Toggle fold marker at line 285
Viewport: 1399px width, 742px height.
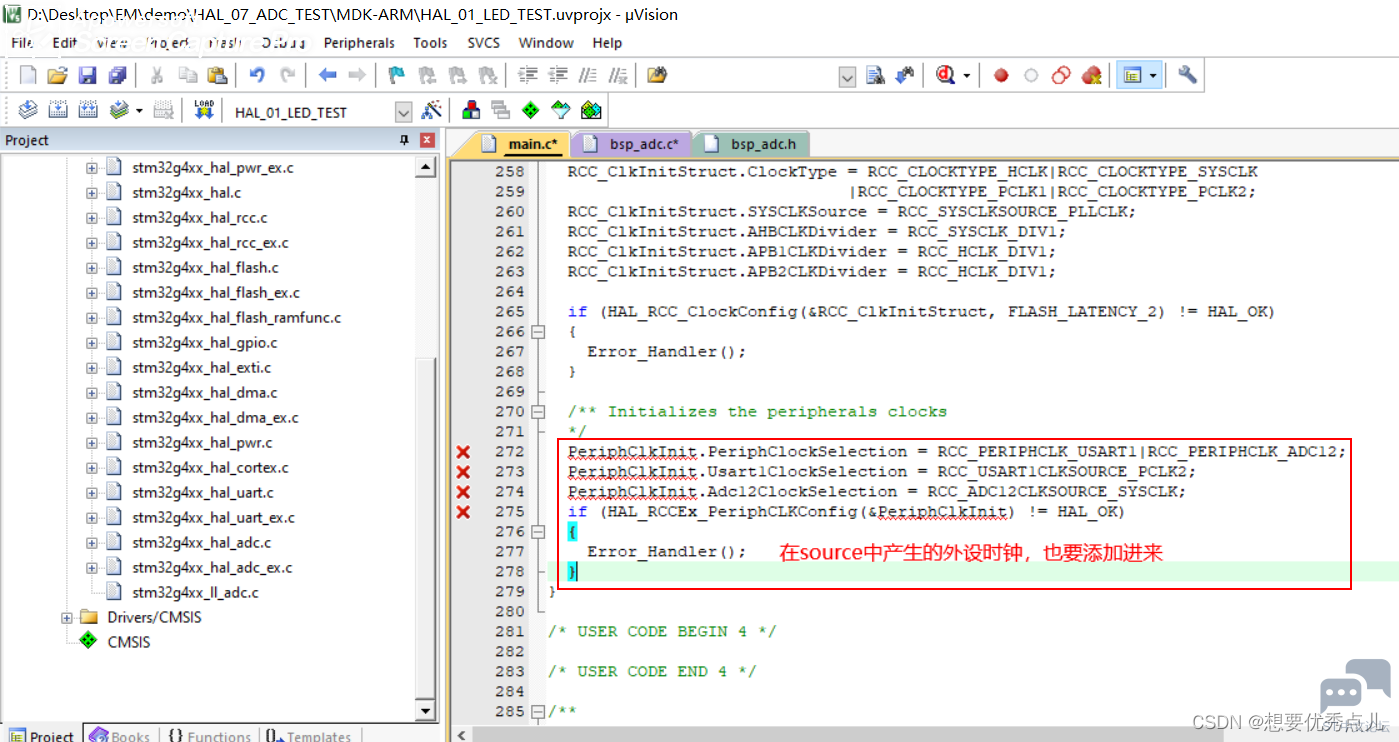[x=538, y=711]
